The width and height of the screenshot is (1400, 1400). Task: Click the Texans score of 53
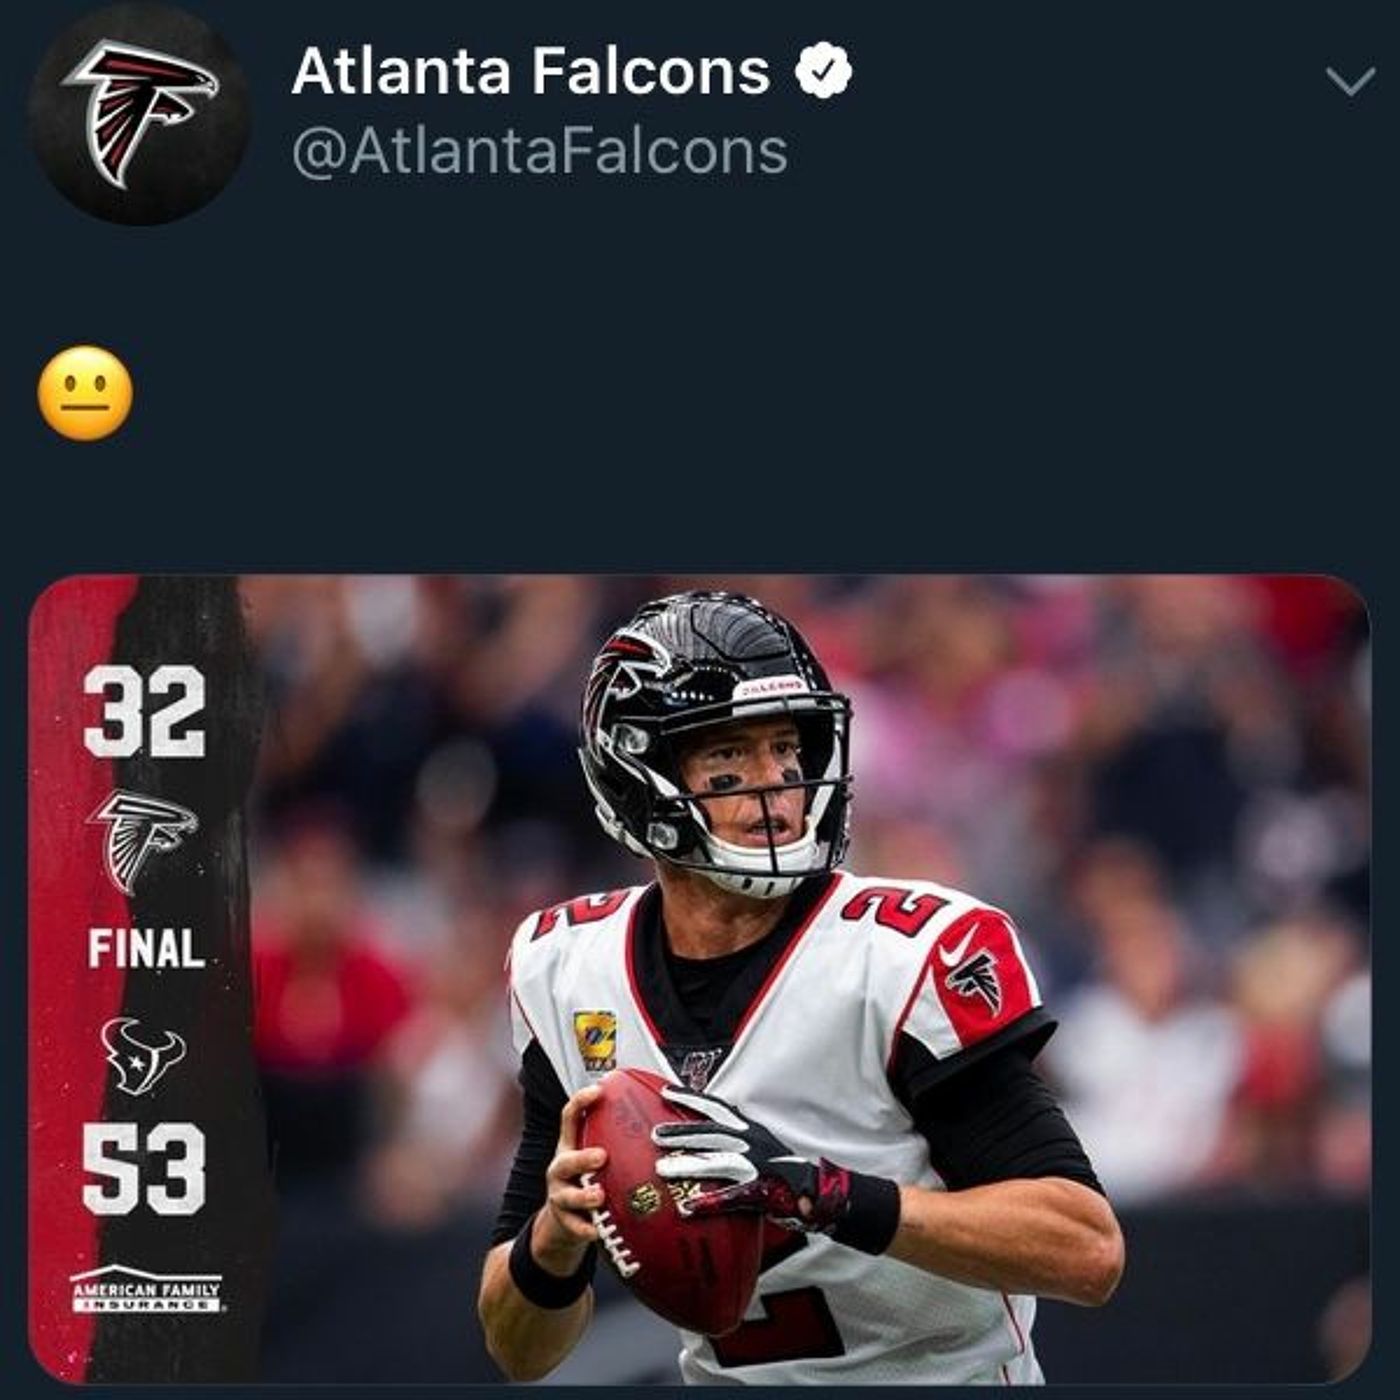pyautogui.click(x=144, y=1169)
